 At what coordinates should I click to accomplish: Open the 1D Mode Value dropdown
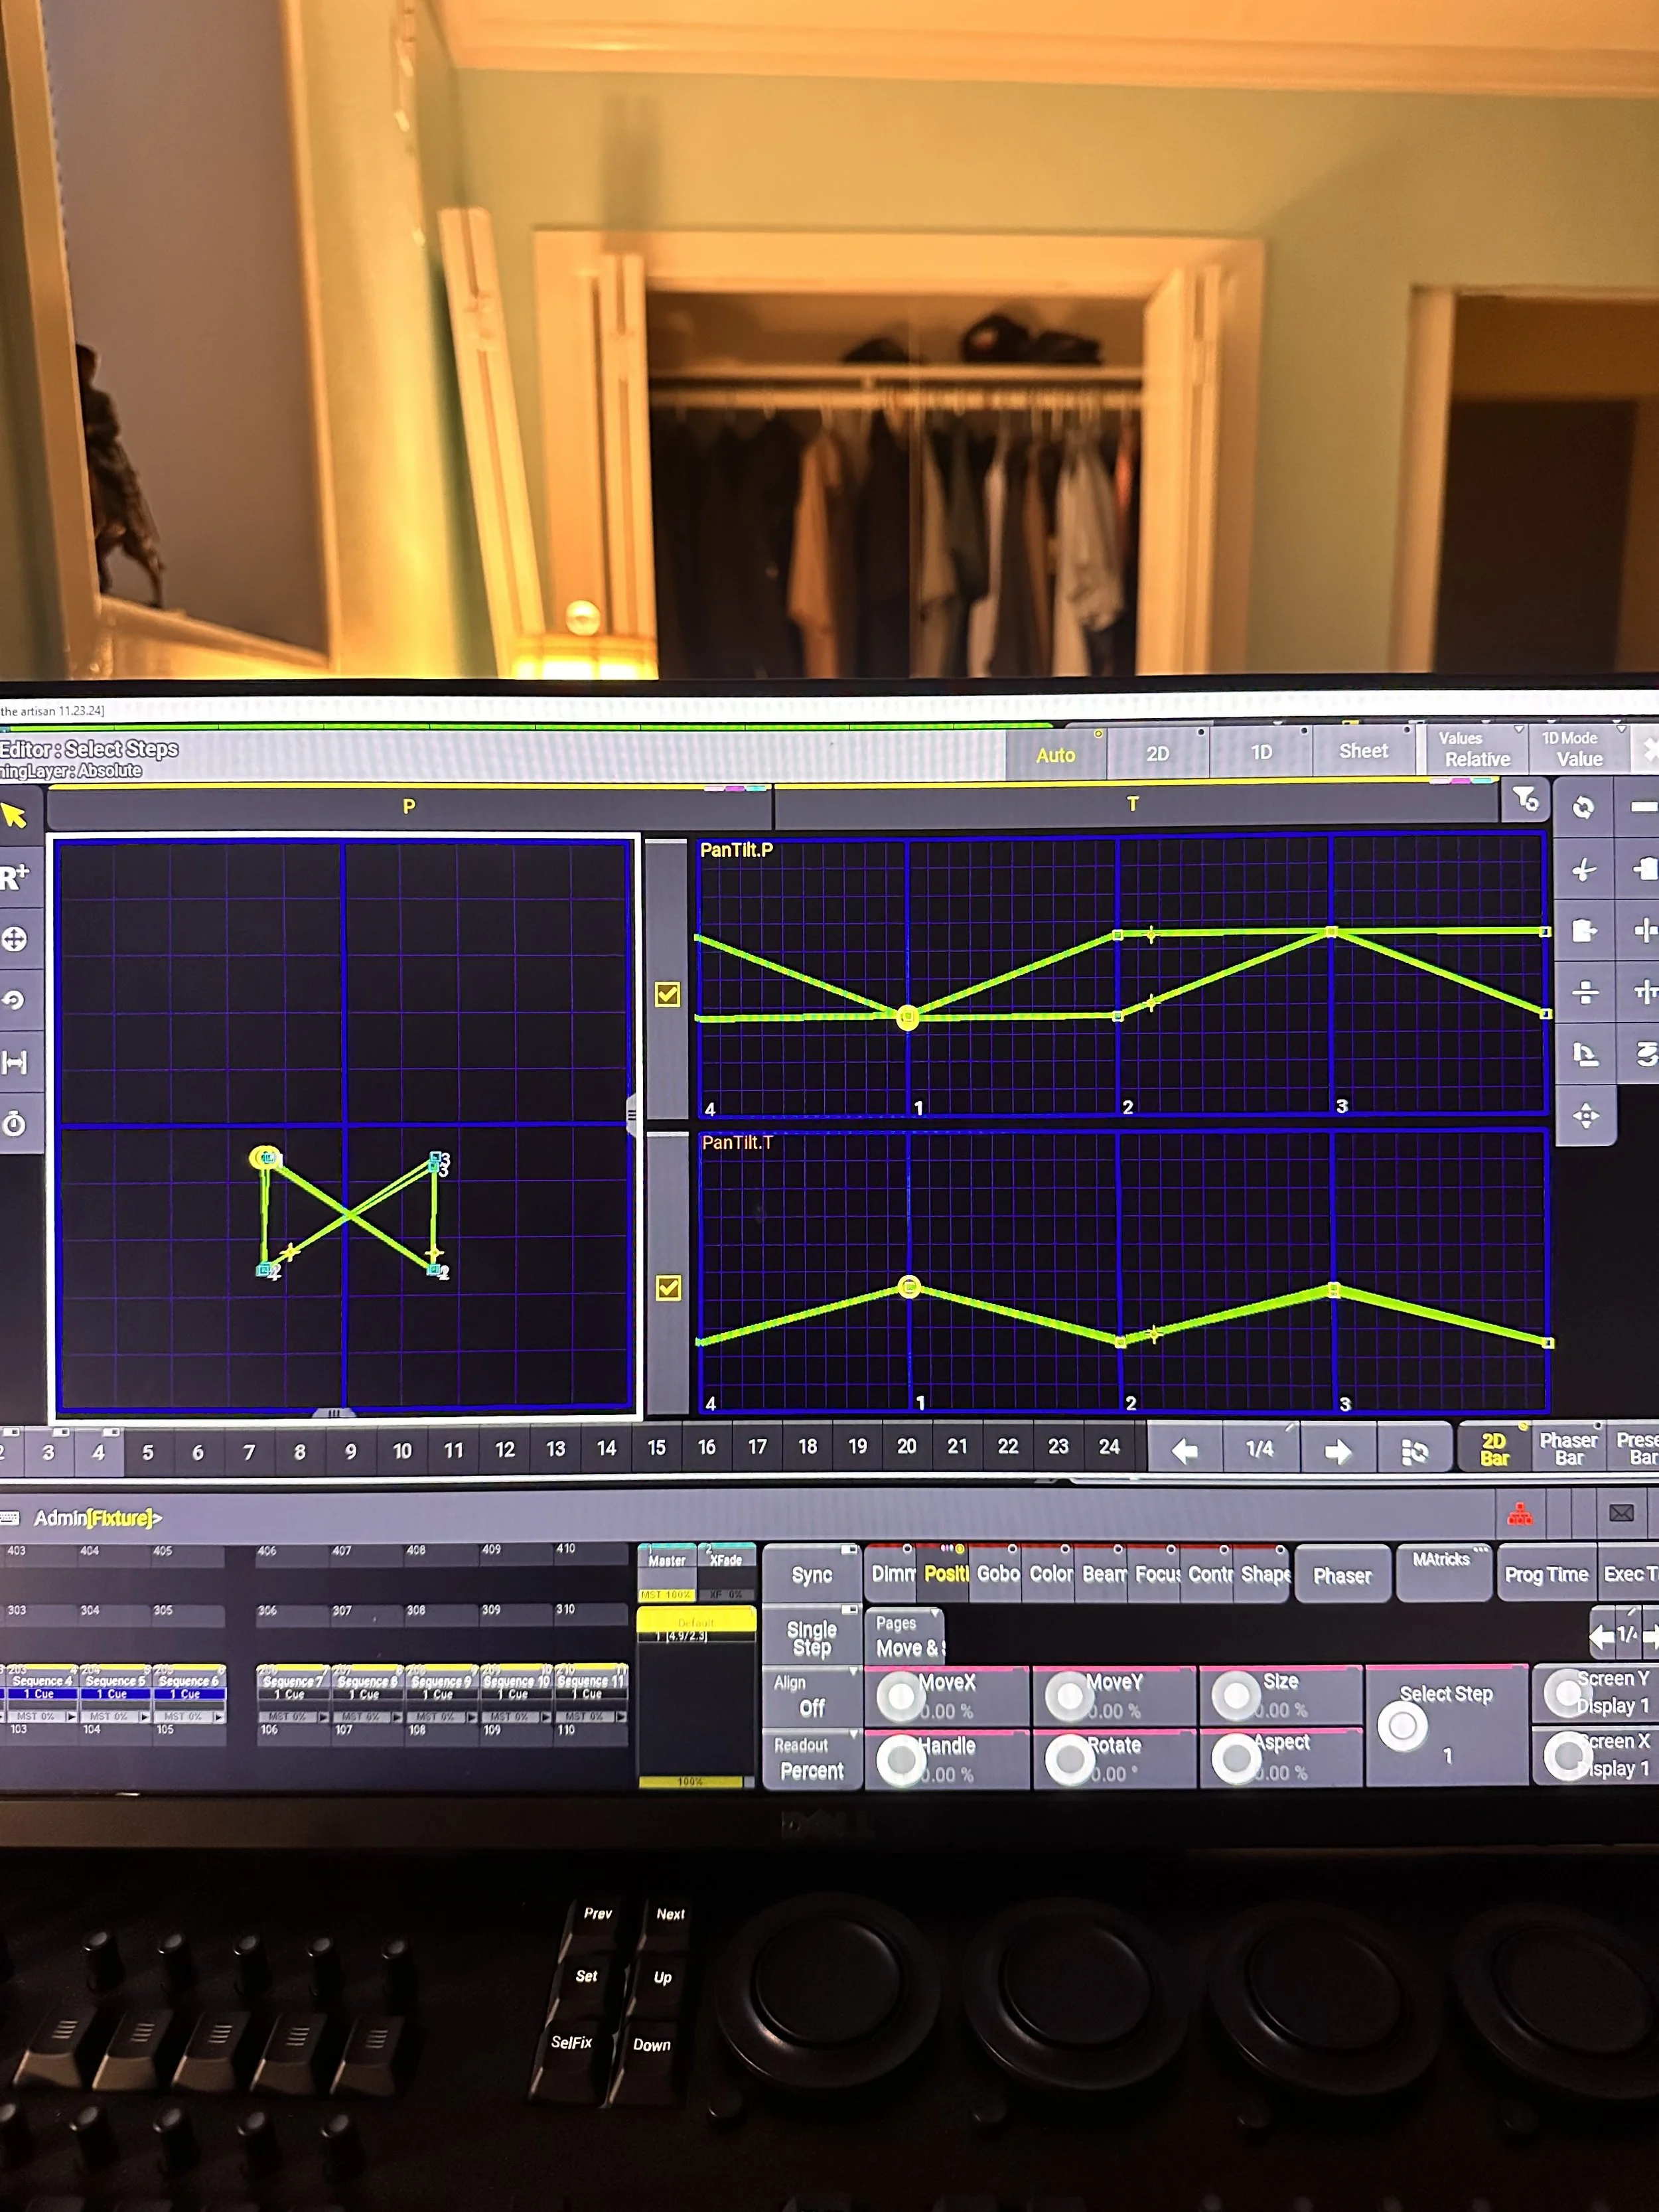point(1578,749)
